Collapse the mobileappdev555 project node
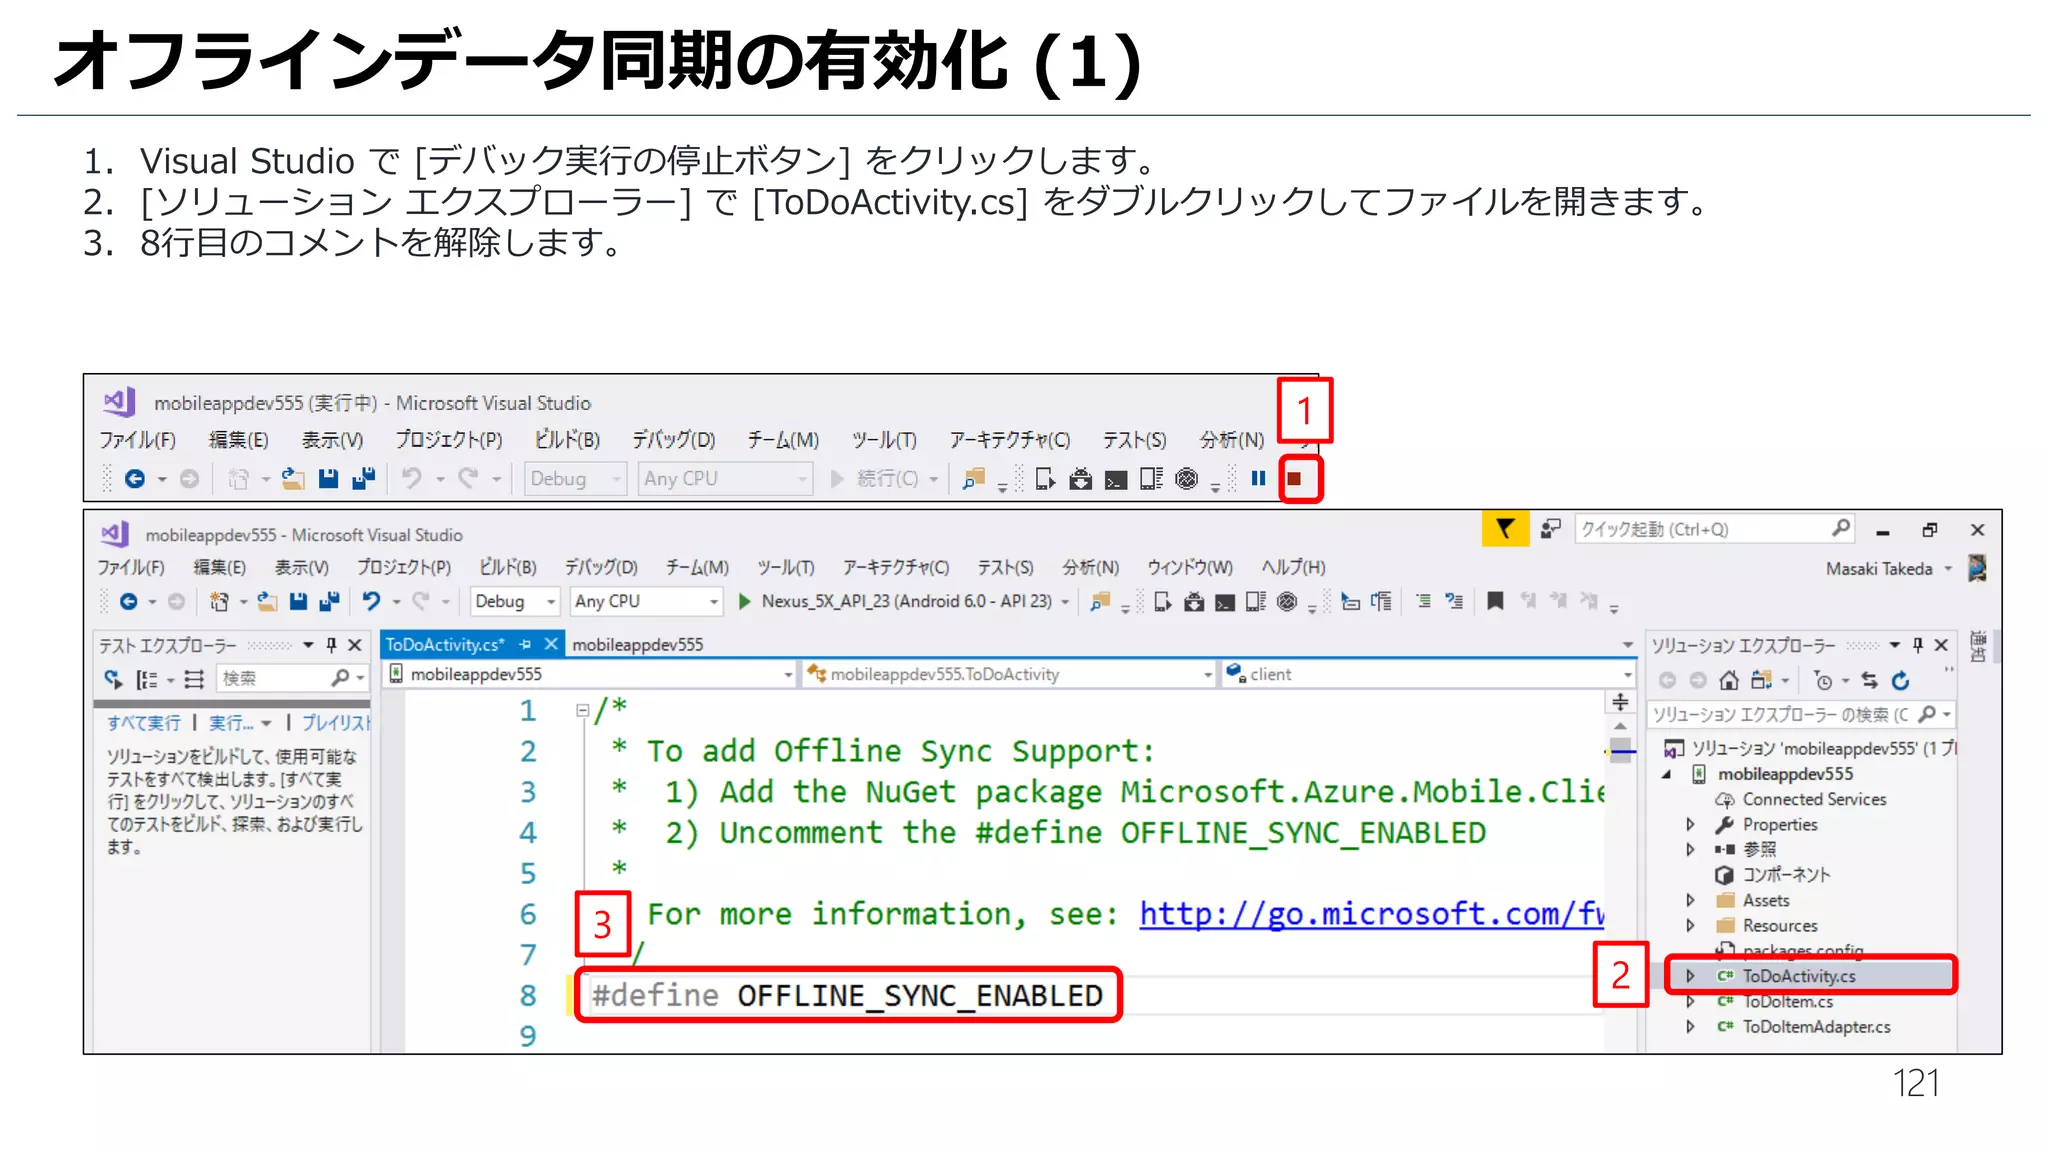 coord(1667,774)
